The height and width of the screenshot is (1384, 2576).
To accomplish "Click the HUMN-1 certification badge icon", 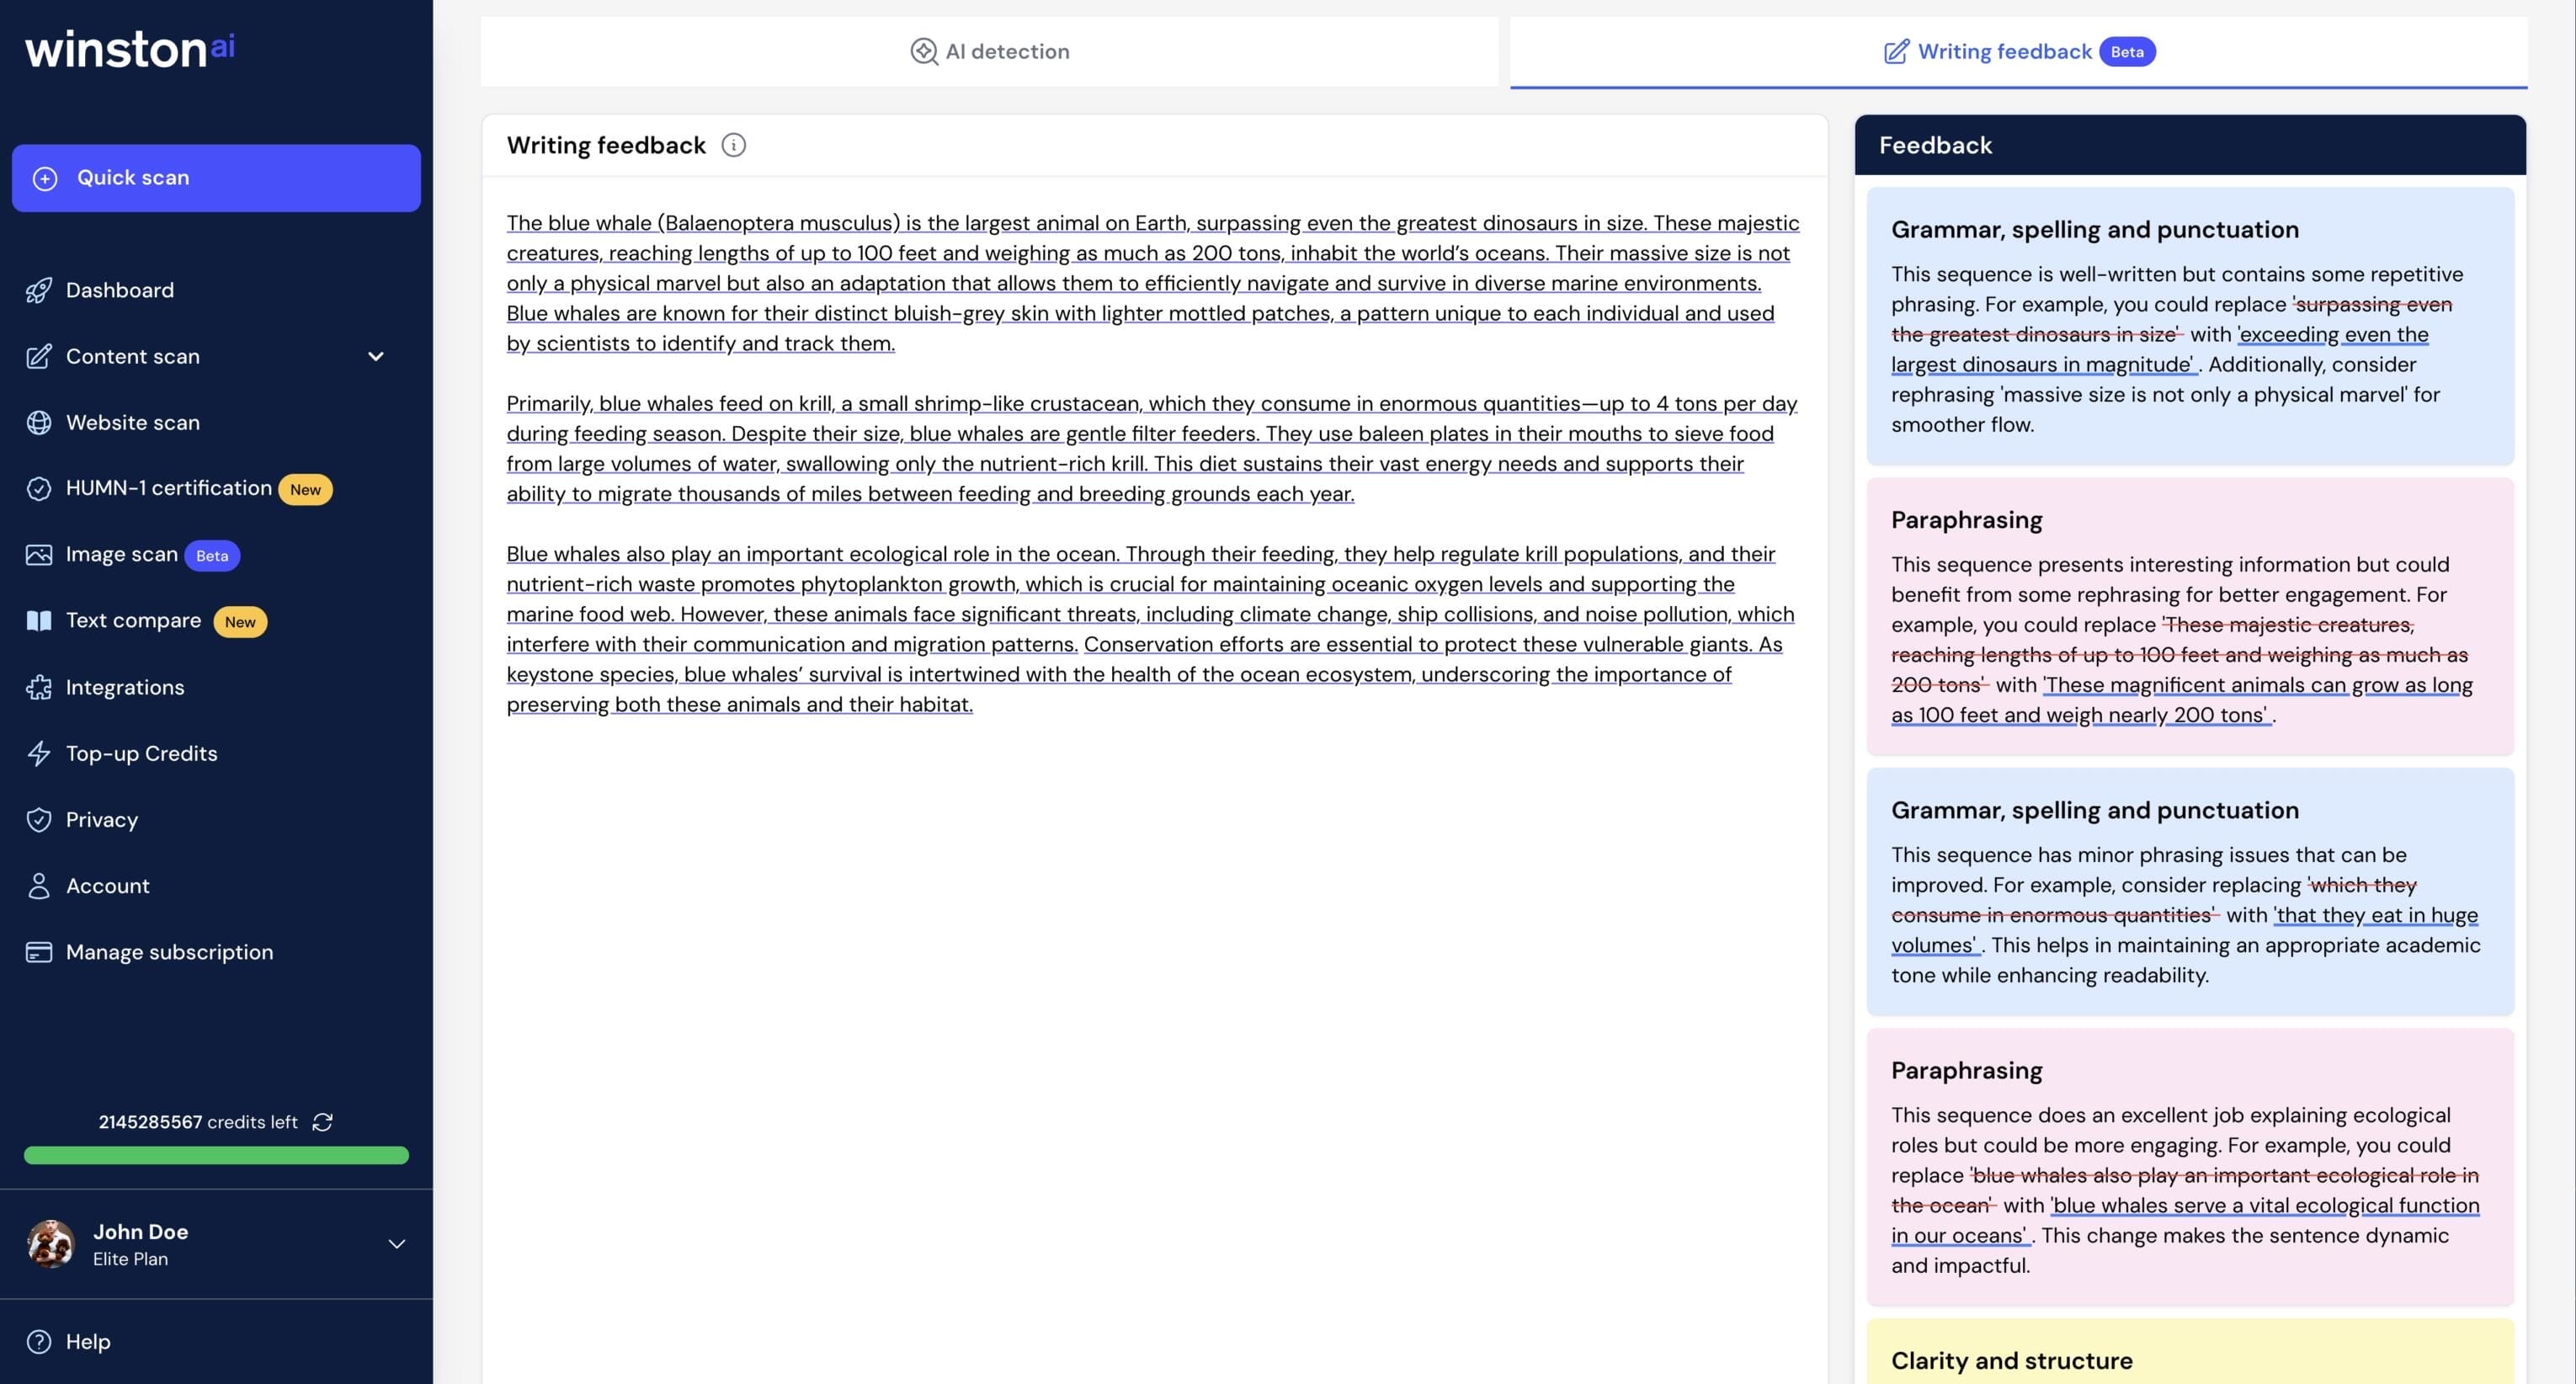I will click(x=39, y=488).
